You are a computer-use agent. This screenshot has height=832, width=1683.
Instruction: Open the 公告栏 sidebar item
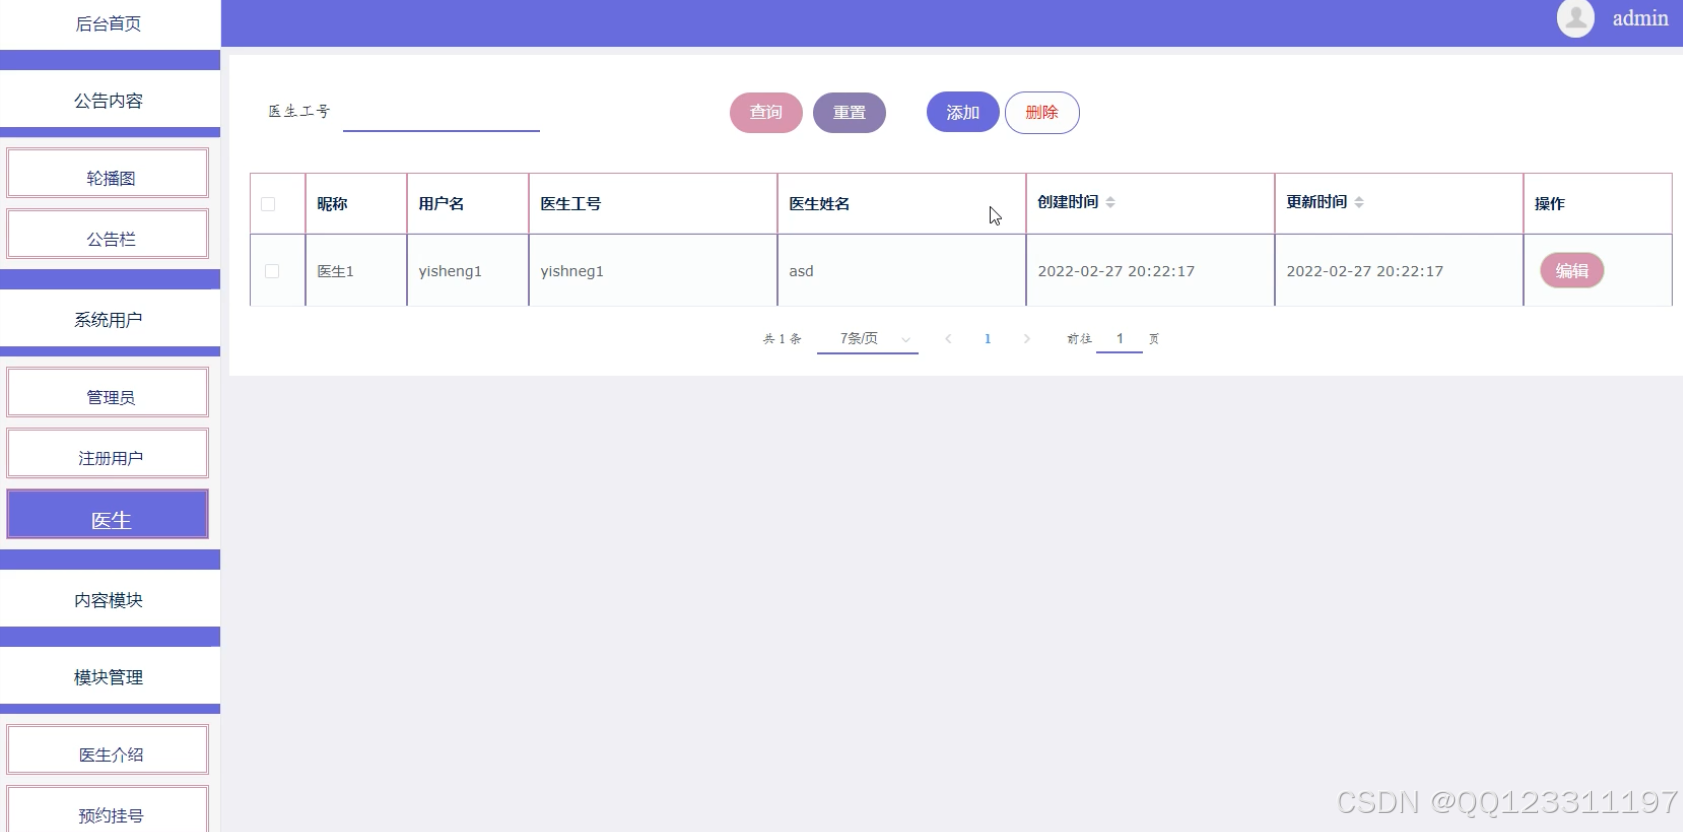108,235
